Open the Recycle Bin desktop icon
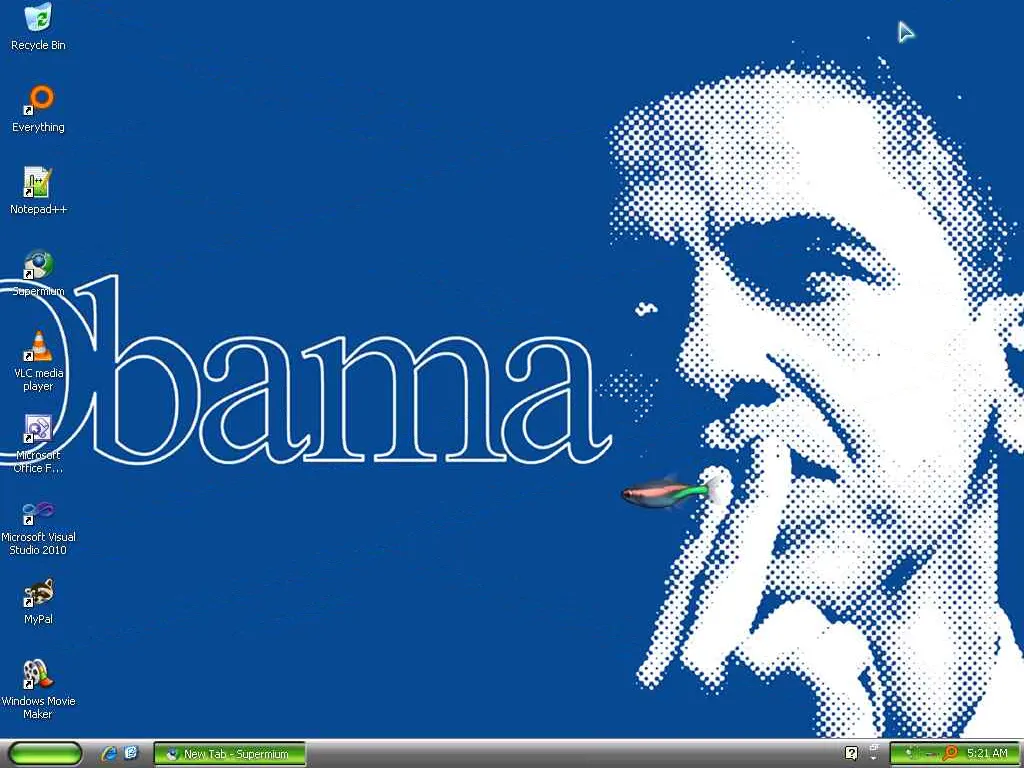Viewport: 1024px width, 768px height. tap(38, 26)
